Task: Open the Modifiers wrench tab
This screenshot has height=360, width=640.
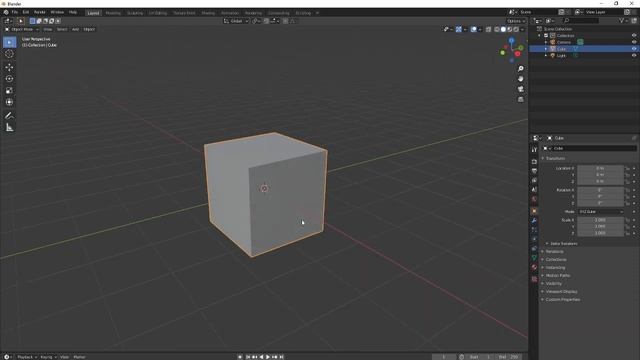Action: click(x=534, y=220)
